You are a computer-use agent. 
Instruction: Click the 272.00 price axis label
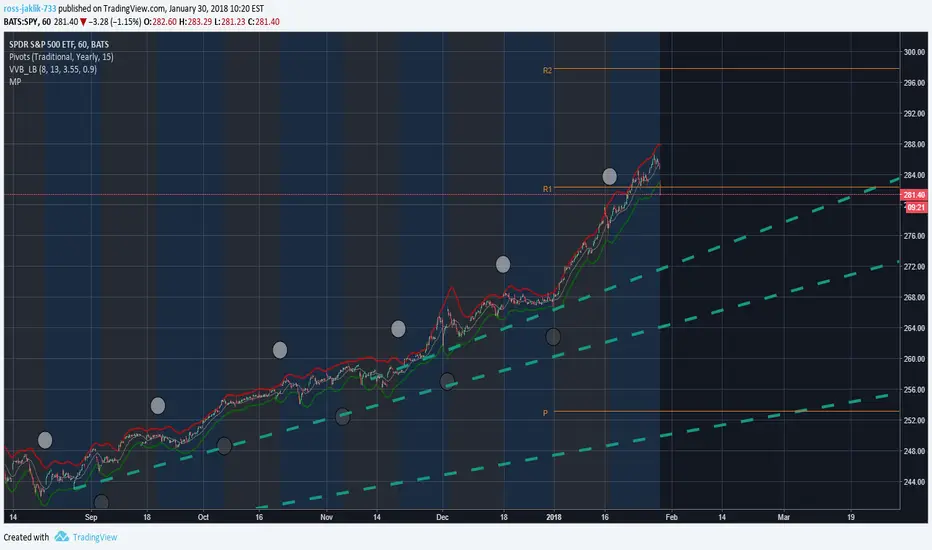point(914,267)
